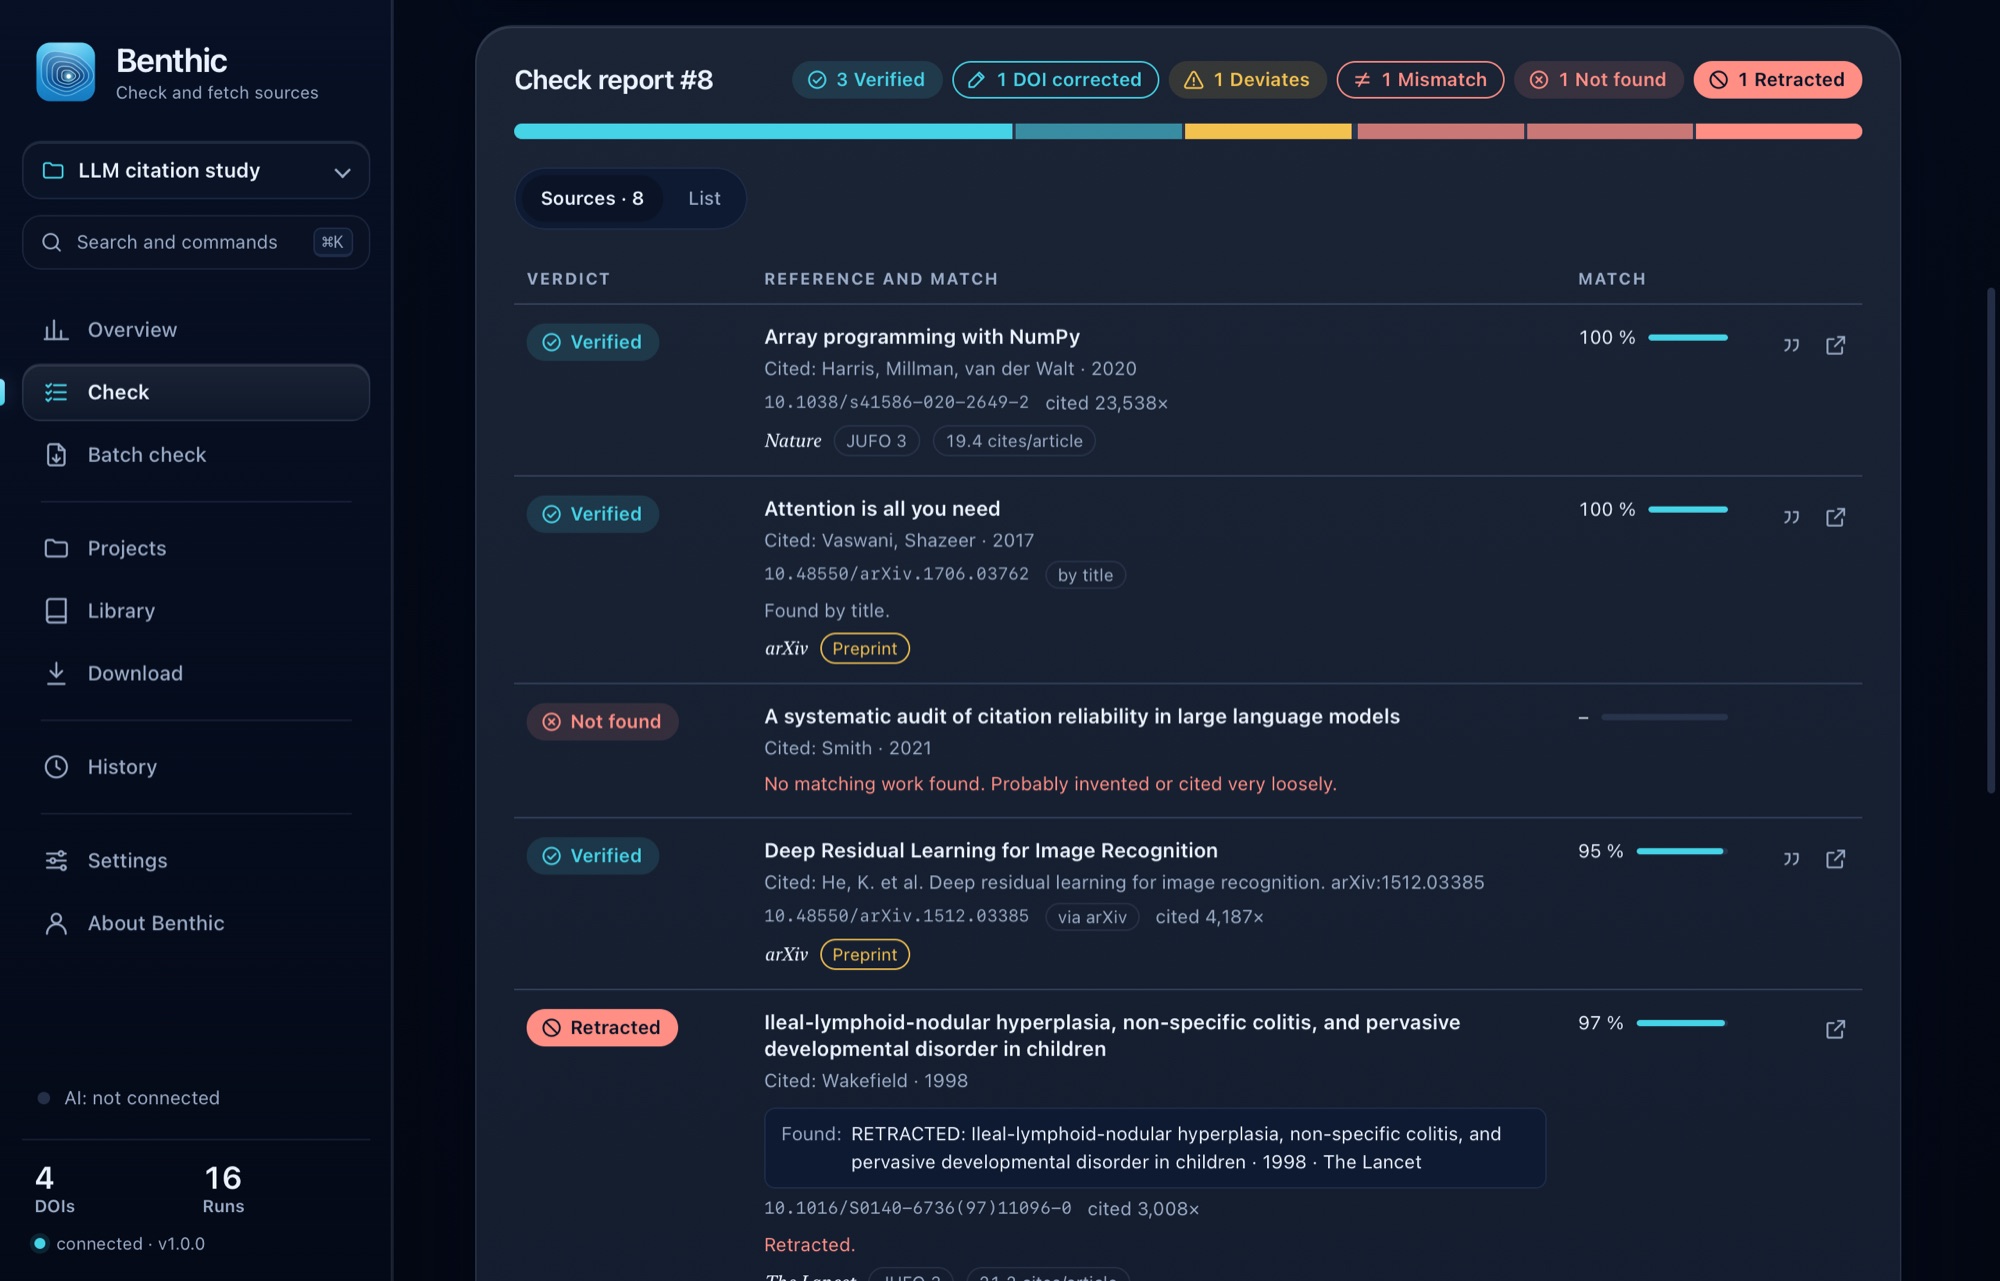Click the quote icon for Deep Residual Learning
2000x1281 pixels.
pyautogui.click(x=1791, y=859)
